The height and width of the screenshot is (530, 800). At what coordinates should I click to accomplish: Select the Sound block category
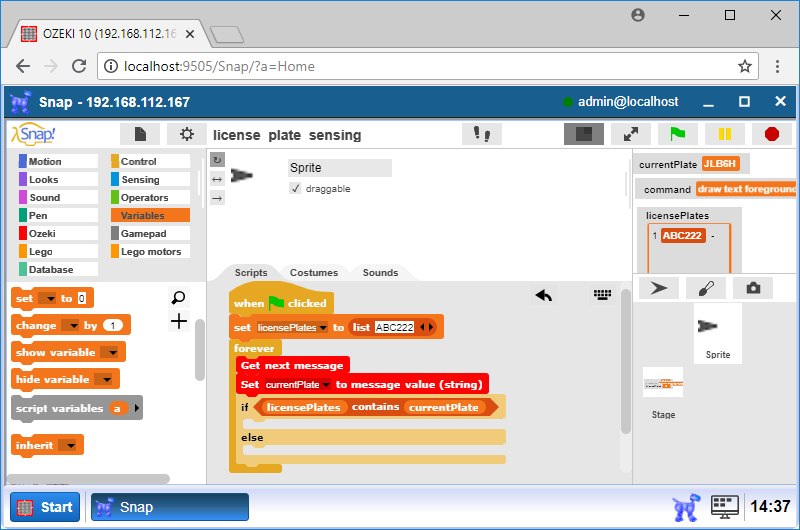coord(58,197)
